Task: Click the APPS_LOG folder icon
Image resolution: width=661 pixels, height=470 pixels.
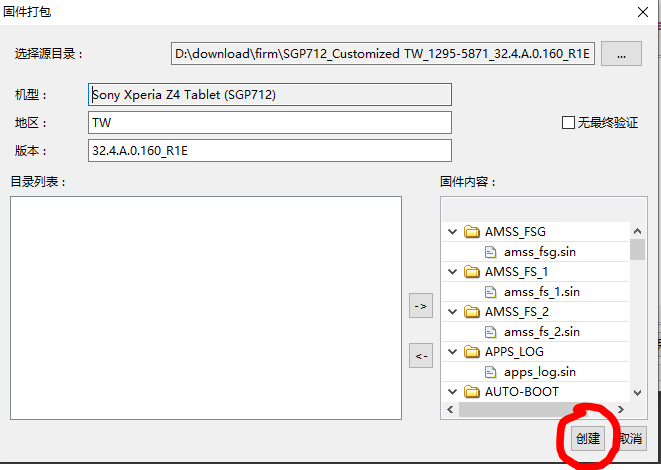Action: pos(472,352)
